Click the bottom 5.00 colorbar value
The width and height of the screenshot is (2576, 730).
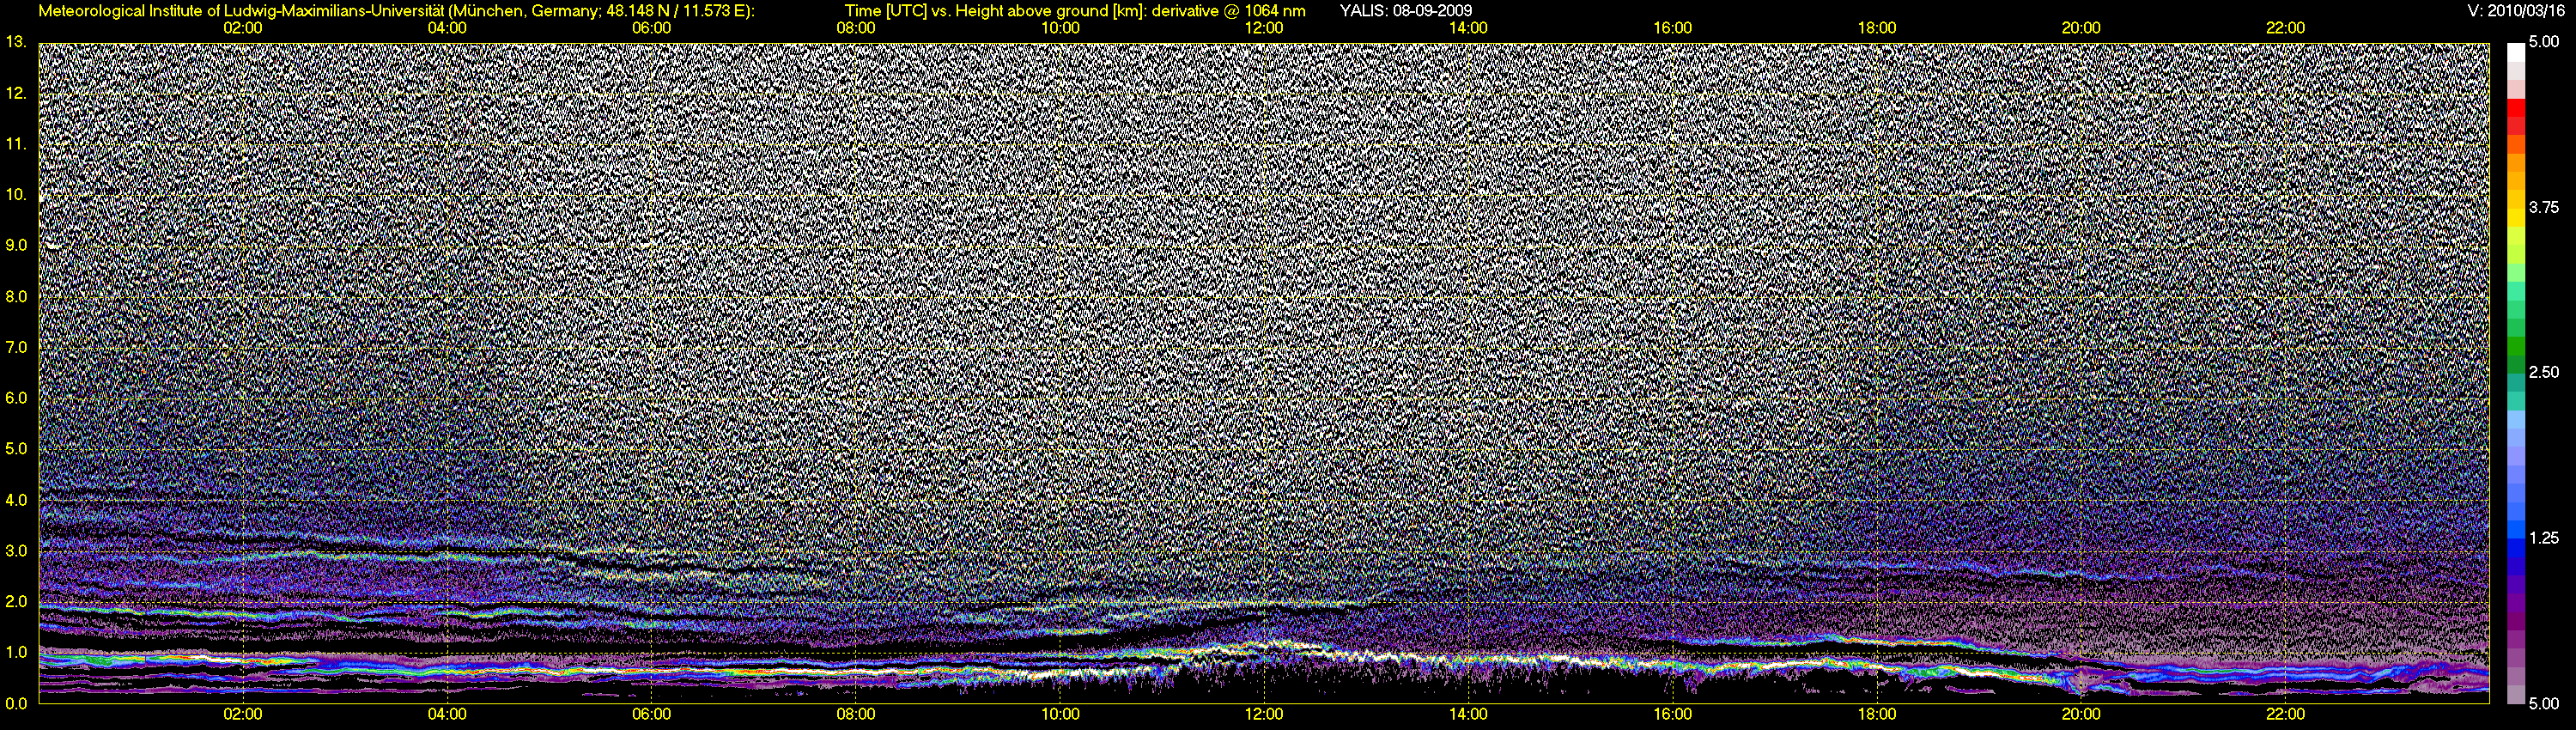pos(2544,703)
